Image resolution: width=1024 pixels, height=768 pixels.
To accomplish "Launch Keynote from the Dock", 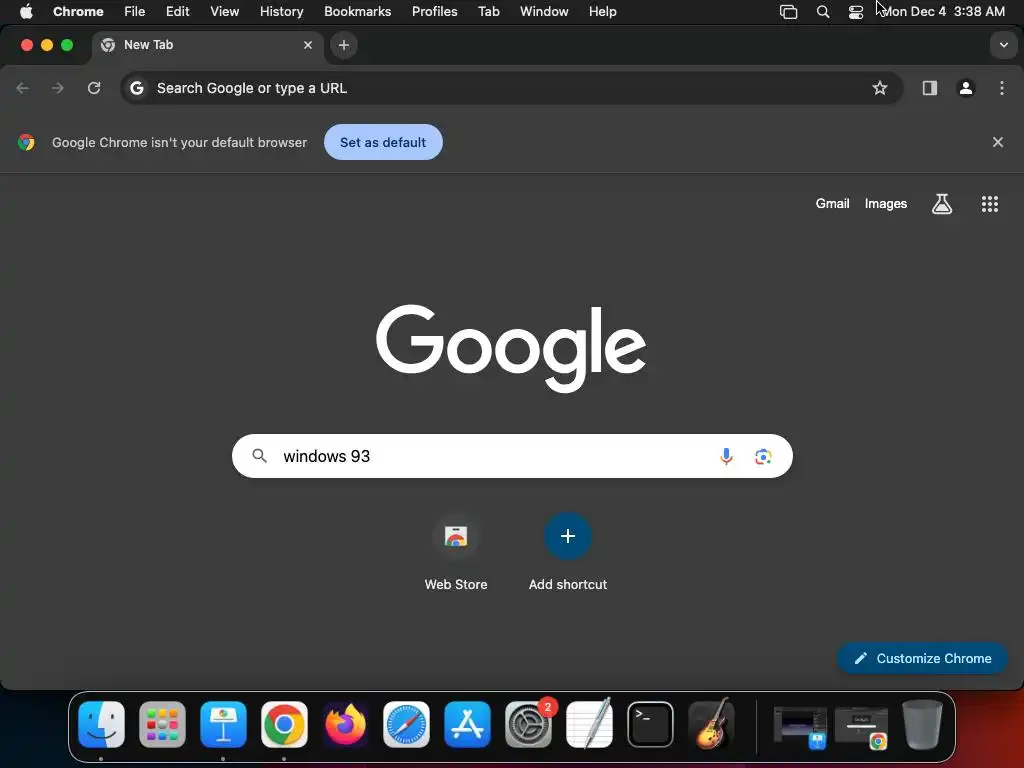I will pos(223,725).
